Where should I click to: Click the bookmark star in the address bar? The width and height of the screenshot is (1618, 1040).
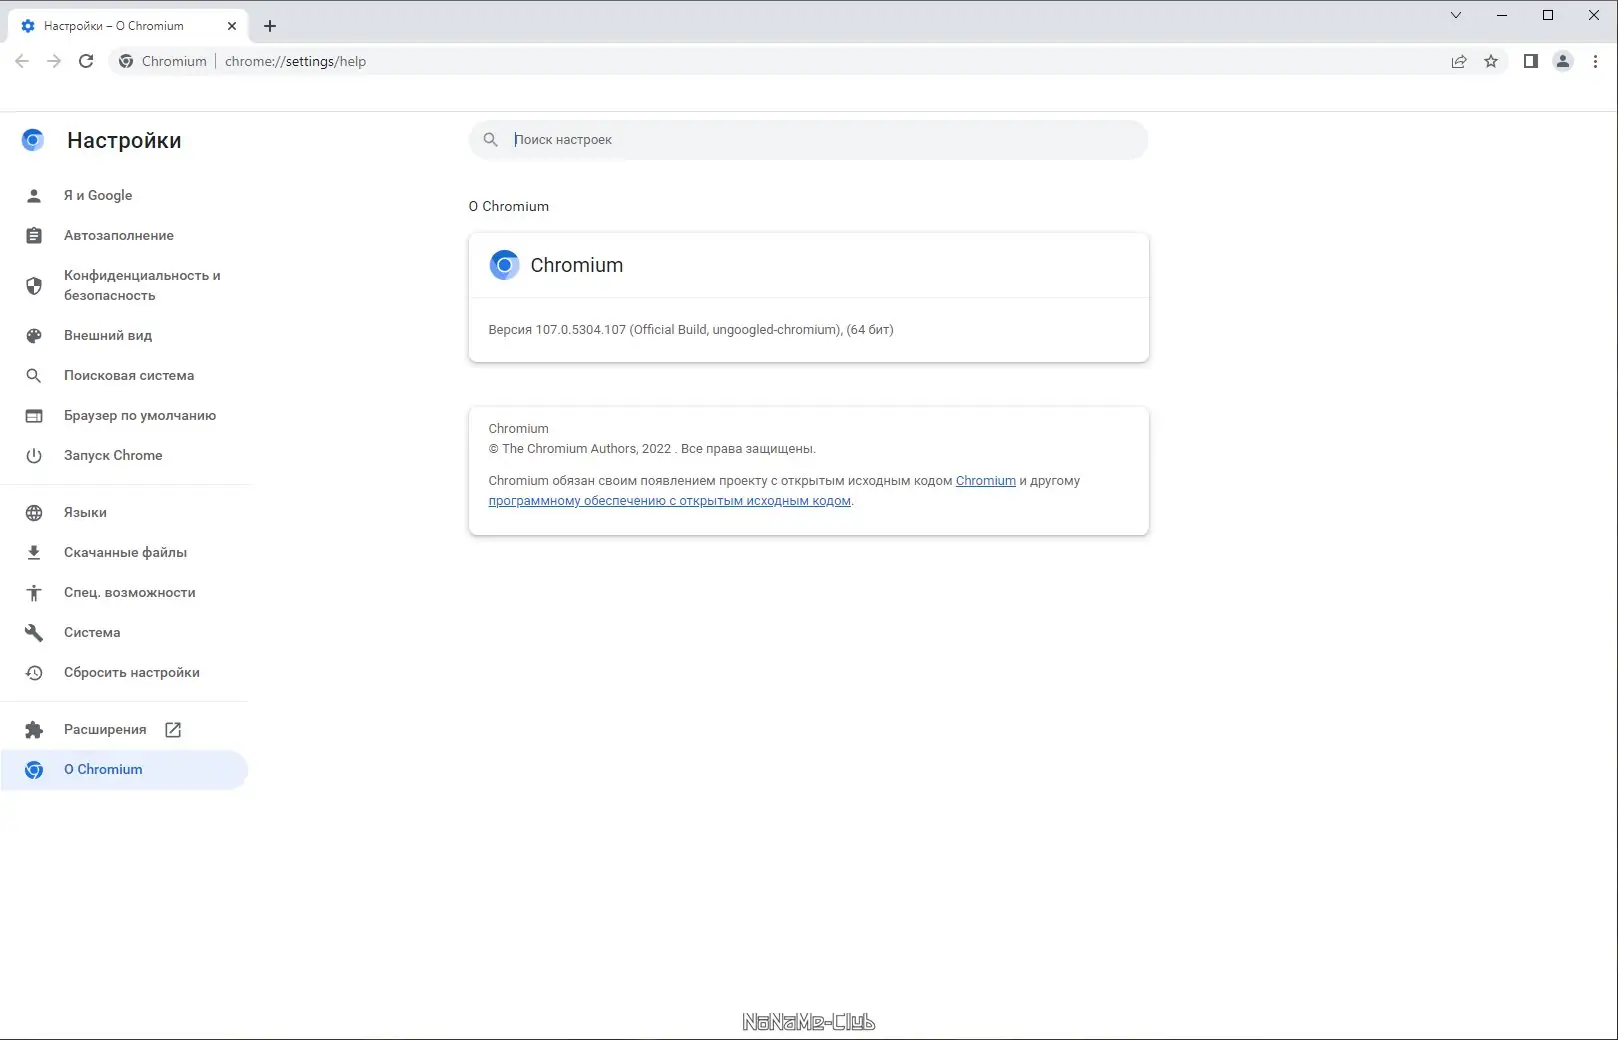tap(1492, 61)
